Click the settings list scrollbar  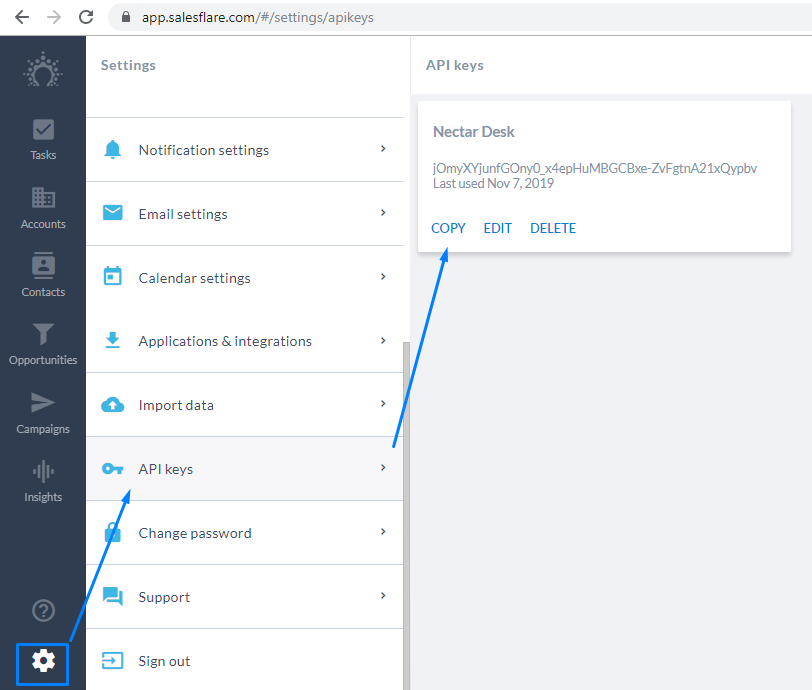point(407,515)
